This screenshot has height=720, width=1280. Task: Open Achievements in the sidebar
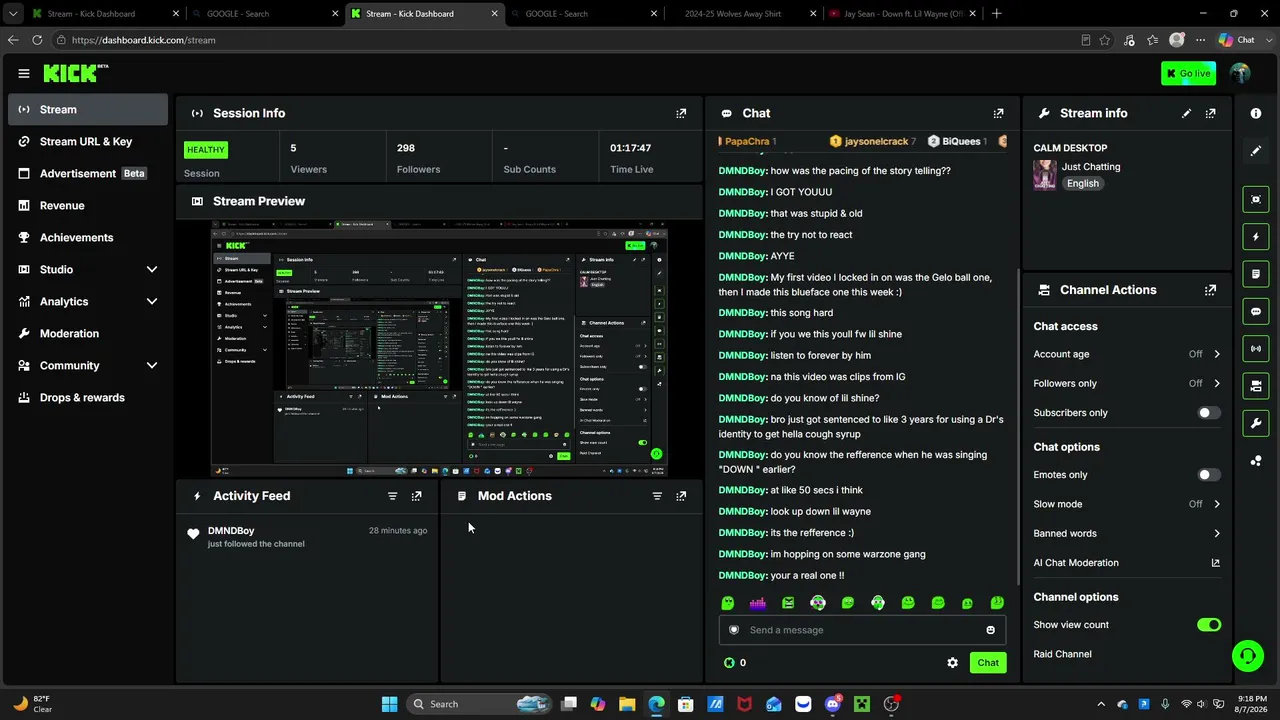click(88, 237)
